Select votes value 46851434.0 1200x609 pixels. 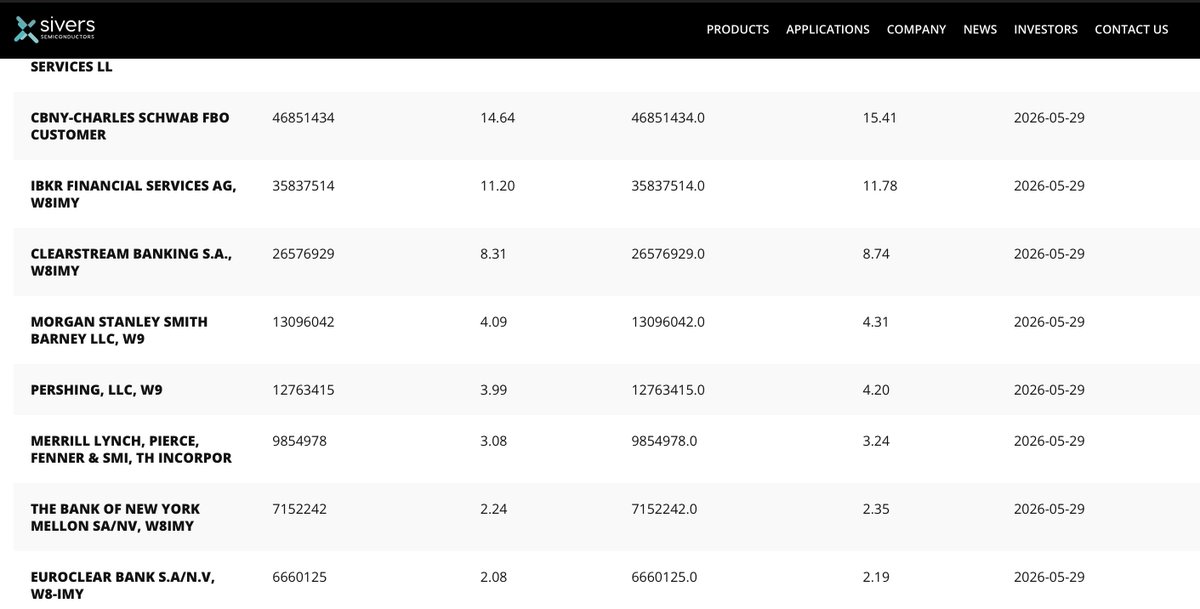tap(668, 118)
